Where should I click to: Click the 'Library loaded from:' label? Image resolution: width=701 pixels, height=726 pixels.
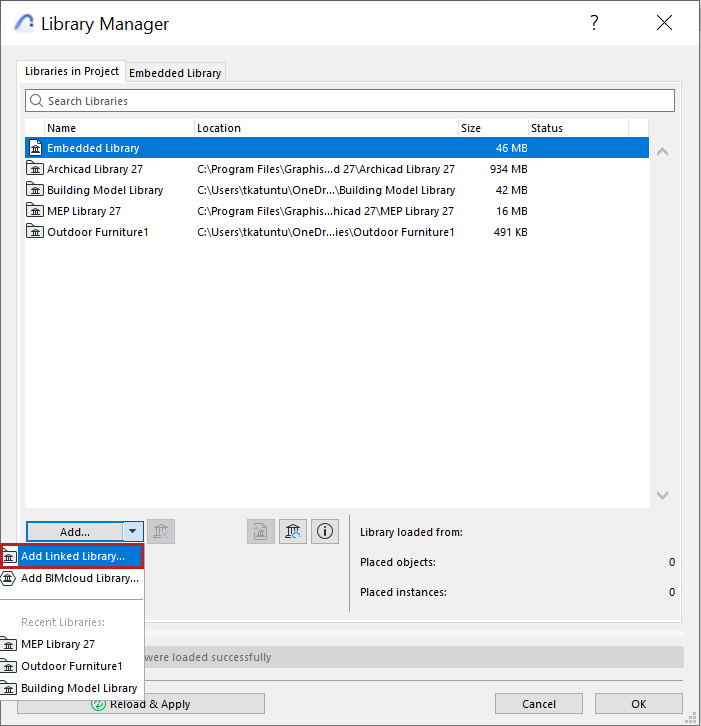coord(411,532)
